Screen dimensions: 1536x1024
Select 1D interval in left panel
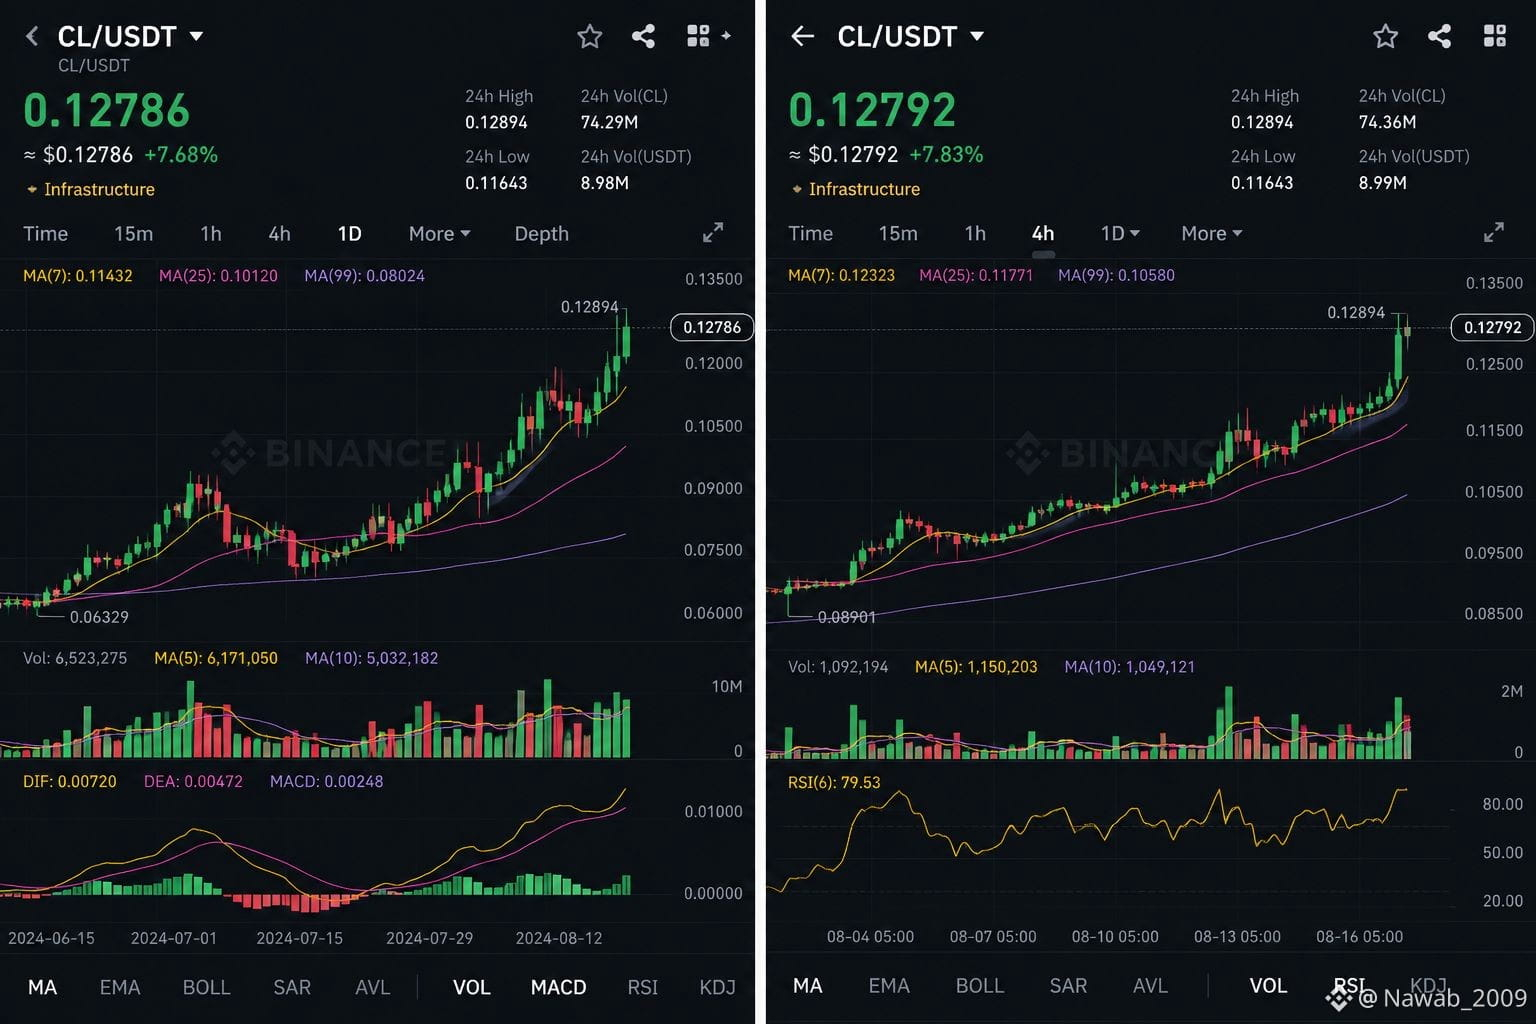coord(349,233)
